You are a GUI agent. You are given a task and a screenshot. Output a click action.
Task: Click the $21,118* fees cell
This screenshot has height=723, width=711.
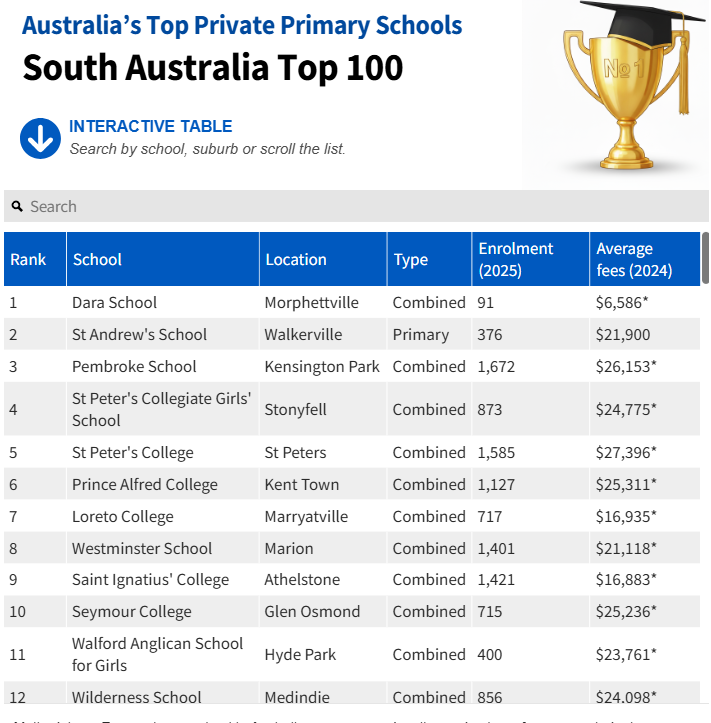click(645, 548)
